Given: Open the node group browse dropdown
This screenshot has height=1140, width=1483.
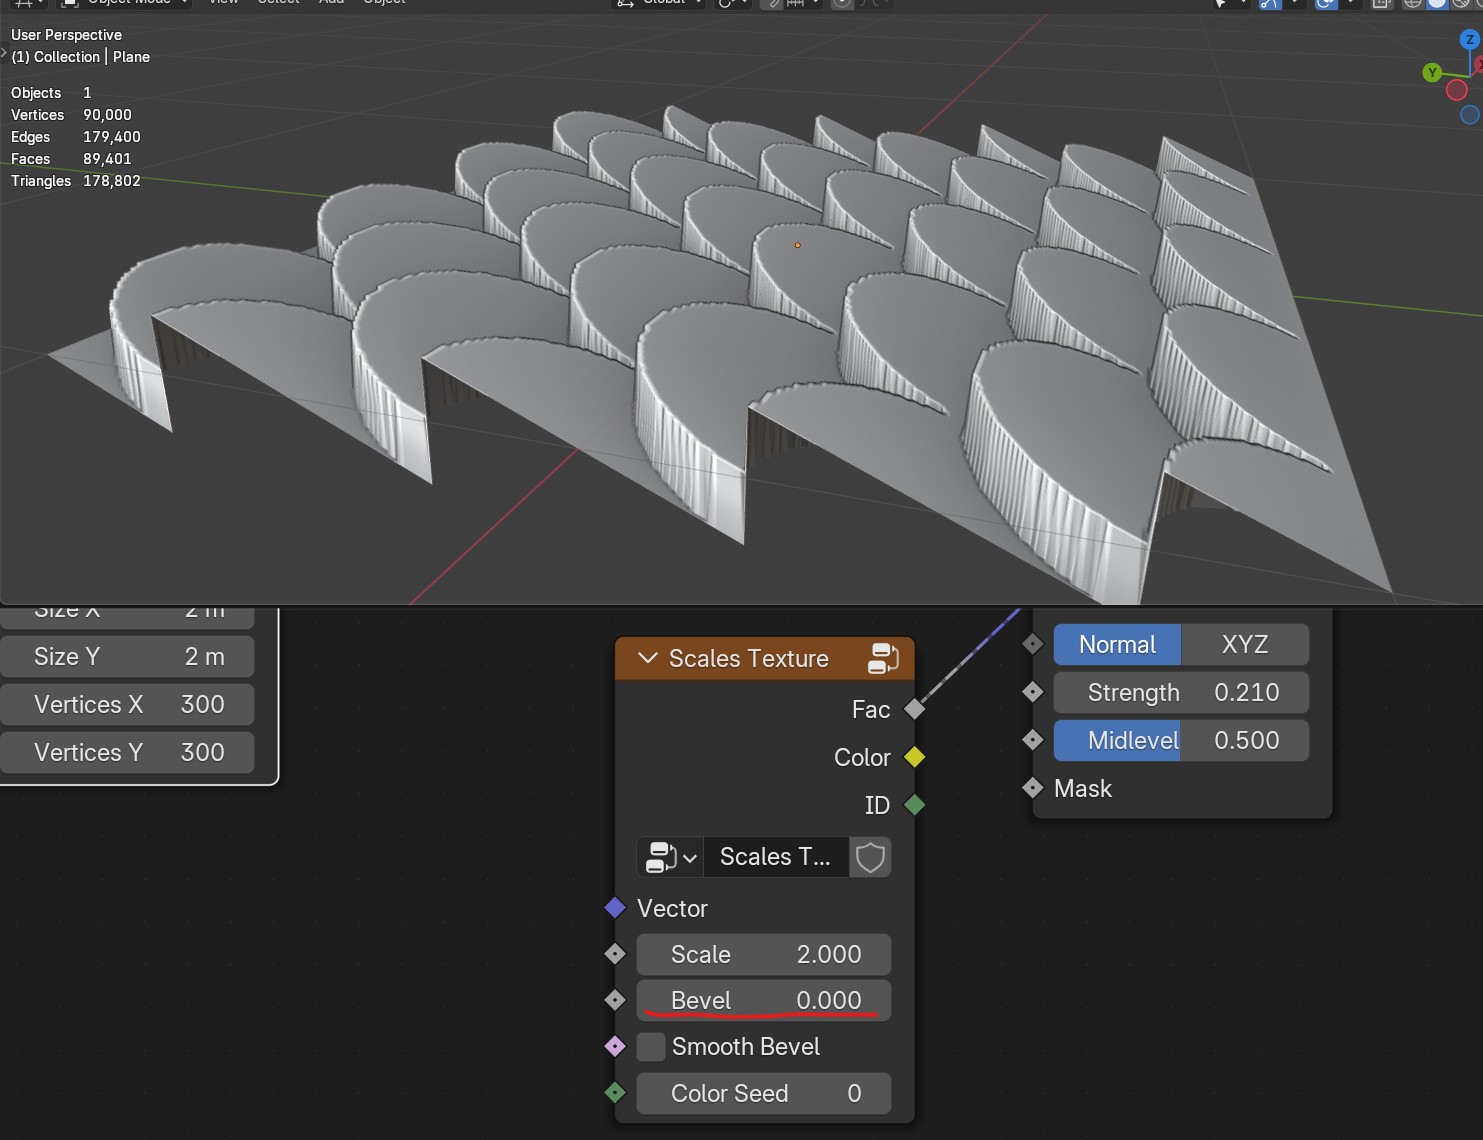Looking at the screenshot, I should (x=670, y=857).
